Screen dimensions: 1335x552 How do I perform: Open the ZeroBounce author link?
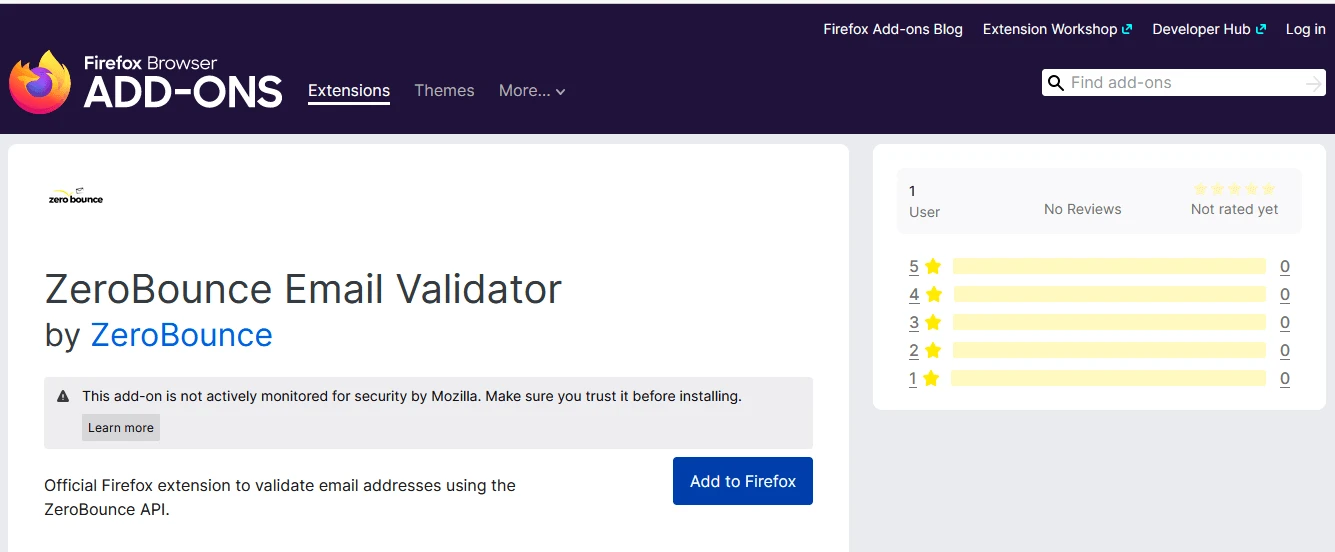pos(181,335)
